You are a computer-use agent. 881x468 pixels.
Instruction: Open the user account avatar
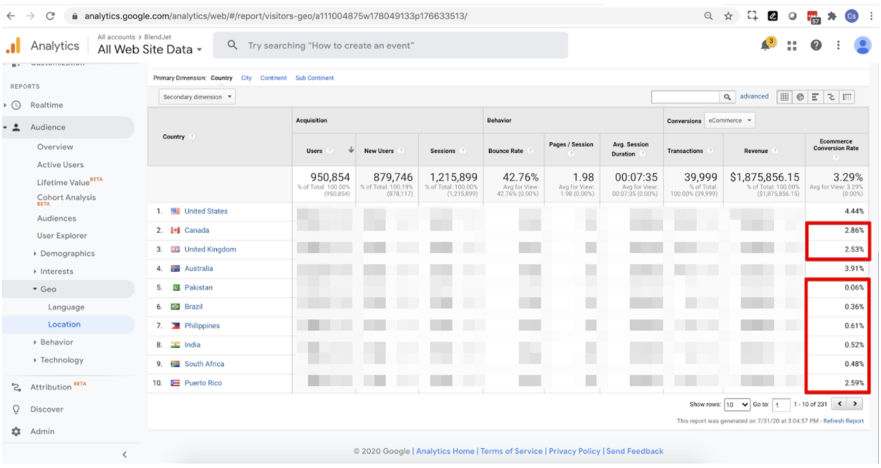(x=862, y=45)
